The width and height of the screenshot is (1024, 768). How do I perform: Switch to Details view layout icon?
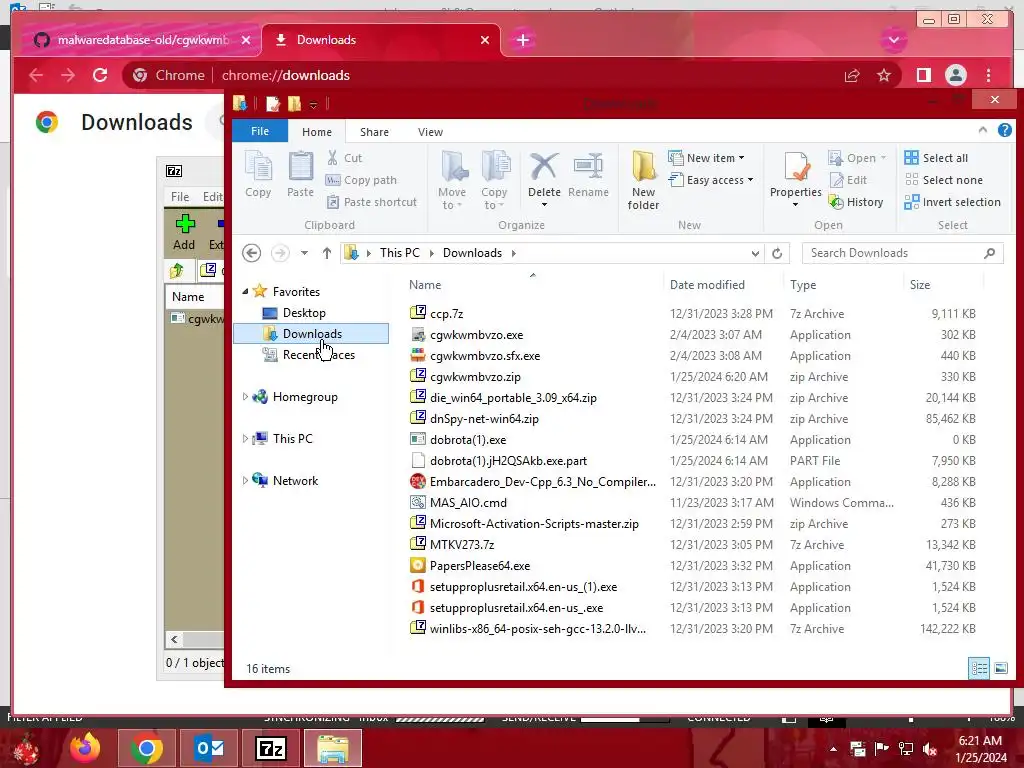point(978,668)
